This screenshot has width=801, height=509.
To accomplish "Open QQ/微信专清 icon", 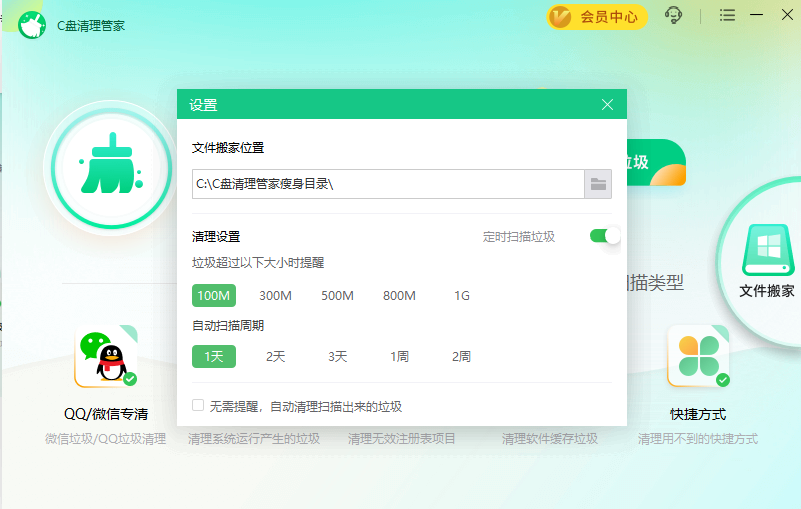I will click(105, 357).
